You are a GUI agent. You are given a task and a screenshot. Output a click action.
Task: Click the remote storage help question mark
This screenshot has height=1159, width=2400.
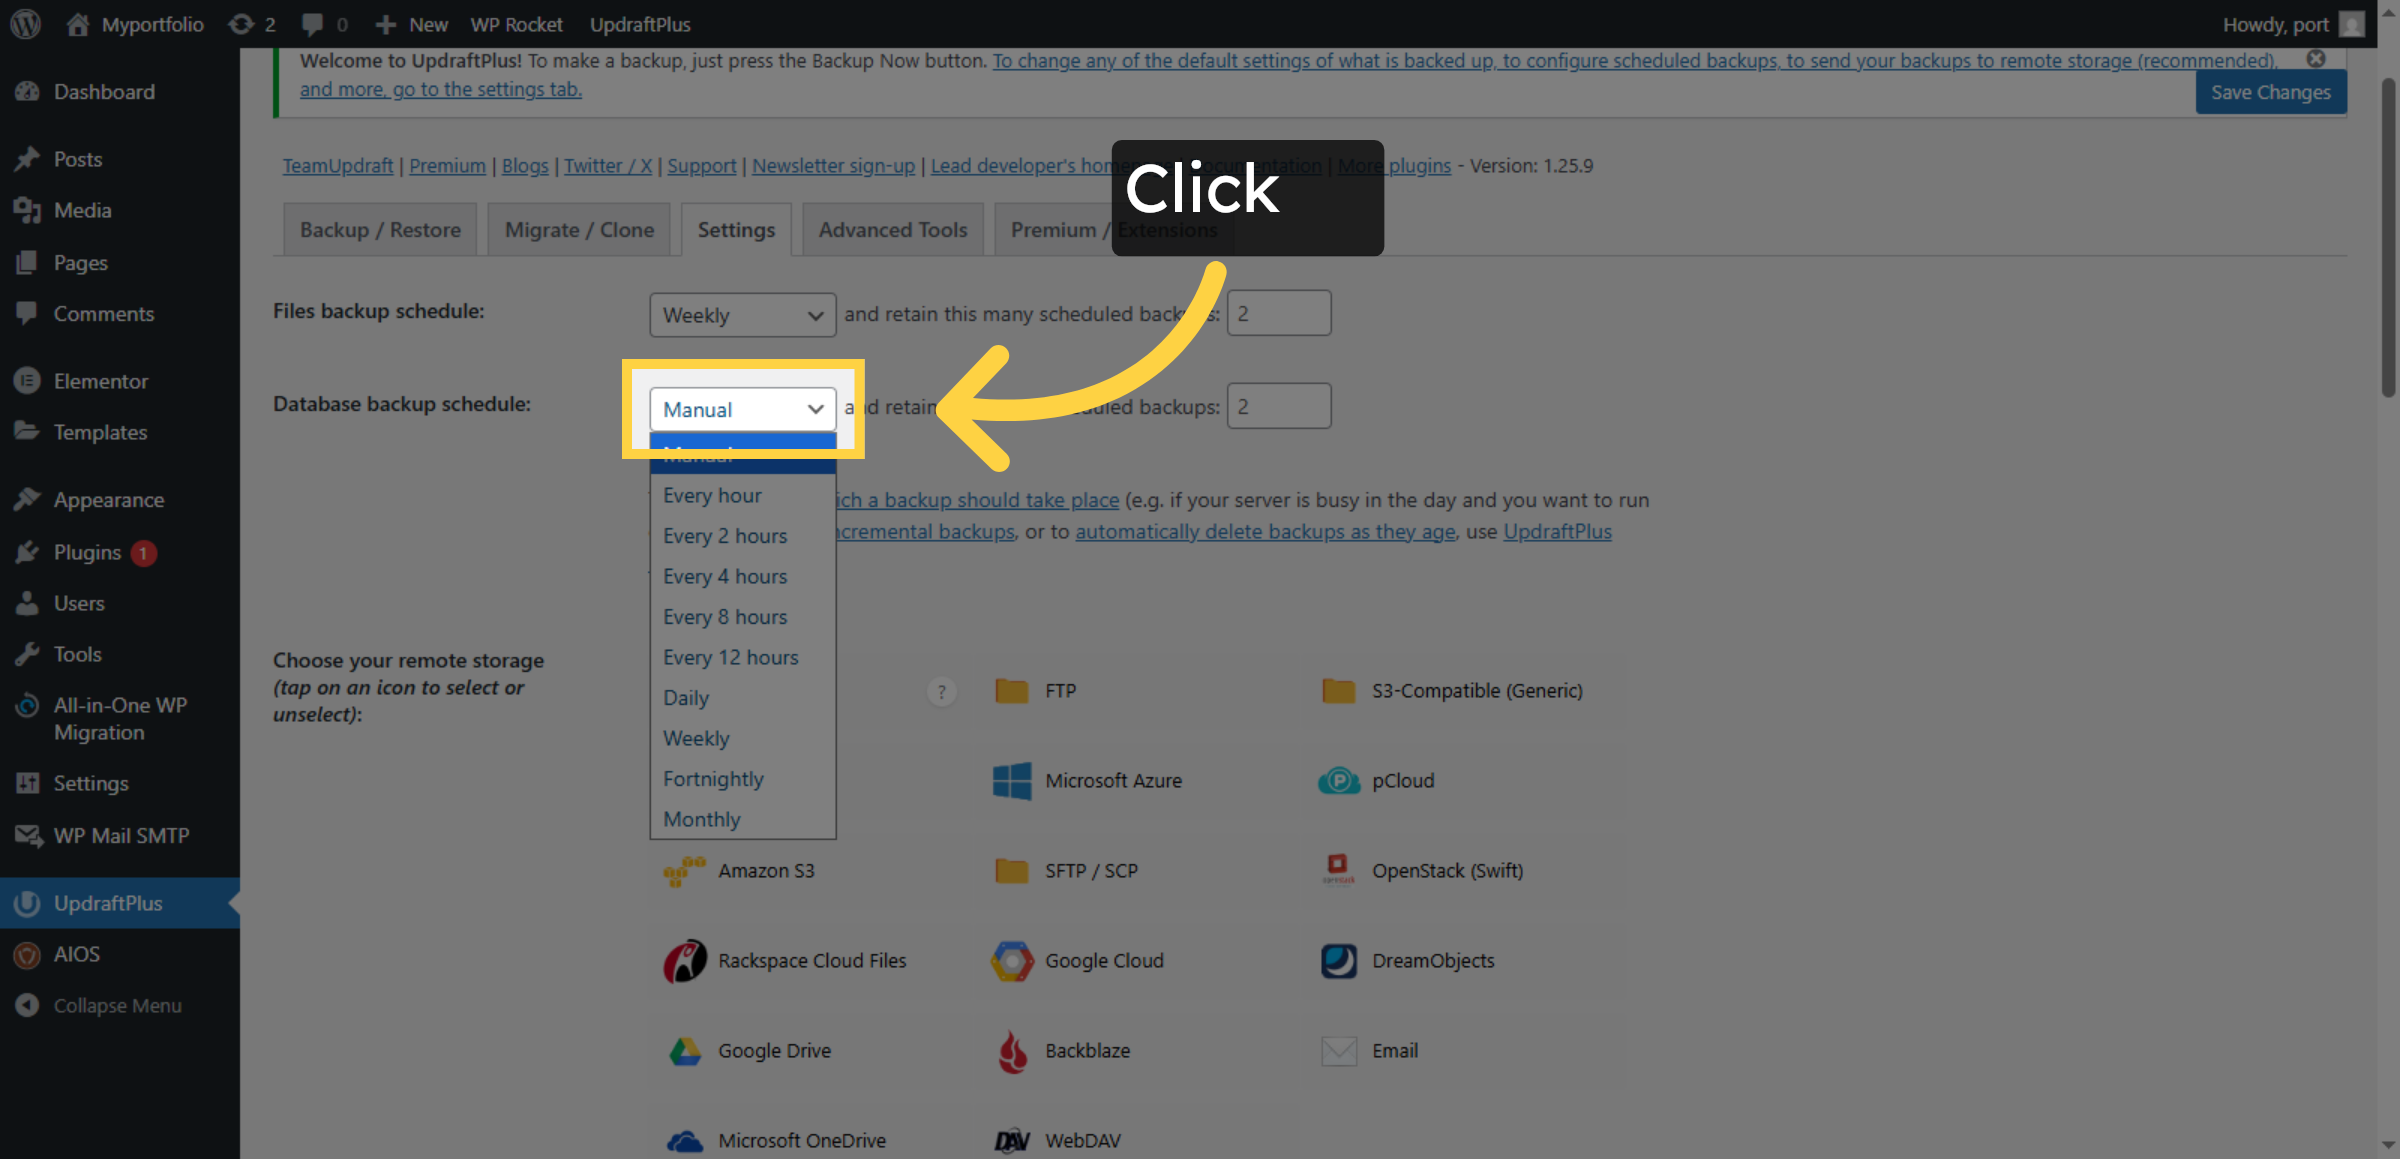coord(941,692)
